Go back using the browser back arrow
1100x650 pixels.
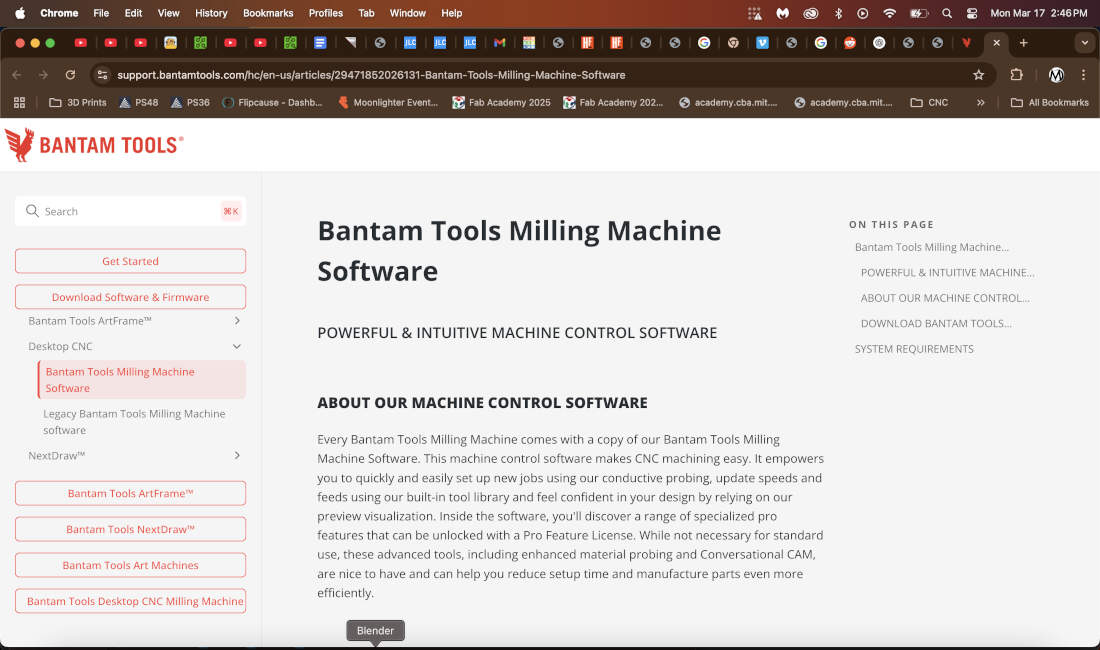[x=17, y=75]
